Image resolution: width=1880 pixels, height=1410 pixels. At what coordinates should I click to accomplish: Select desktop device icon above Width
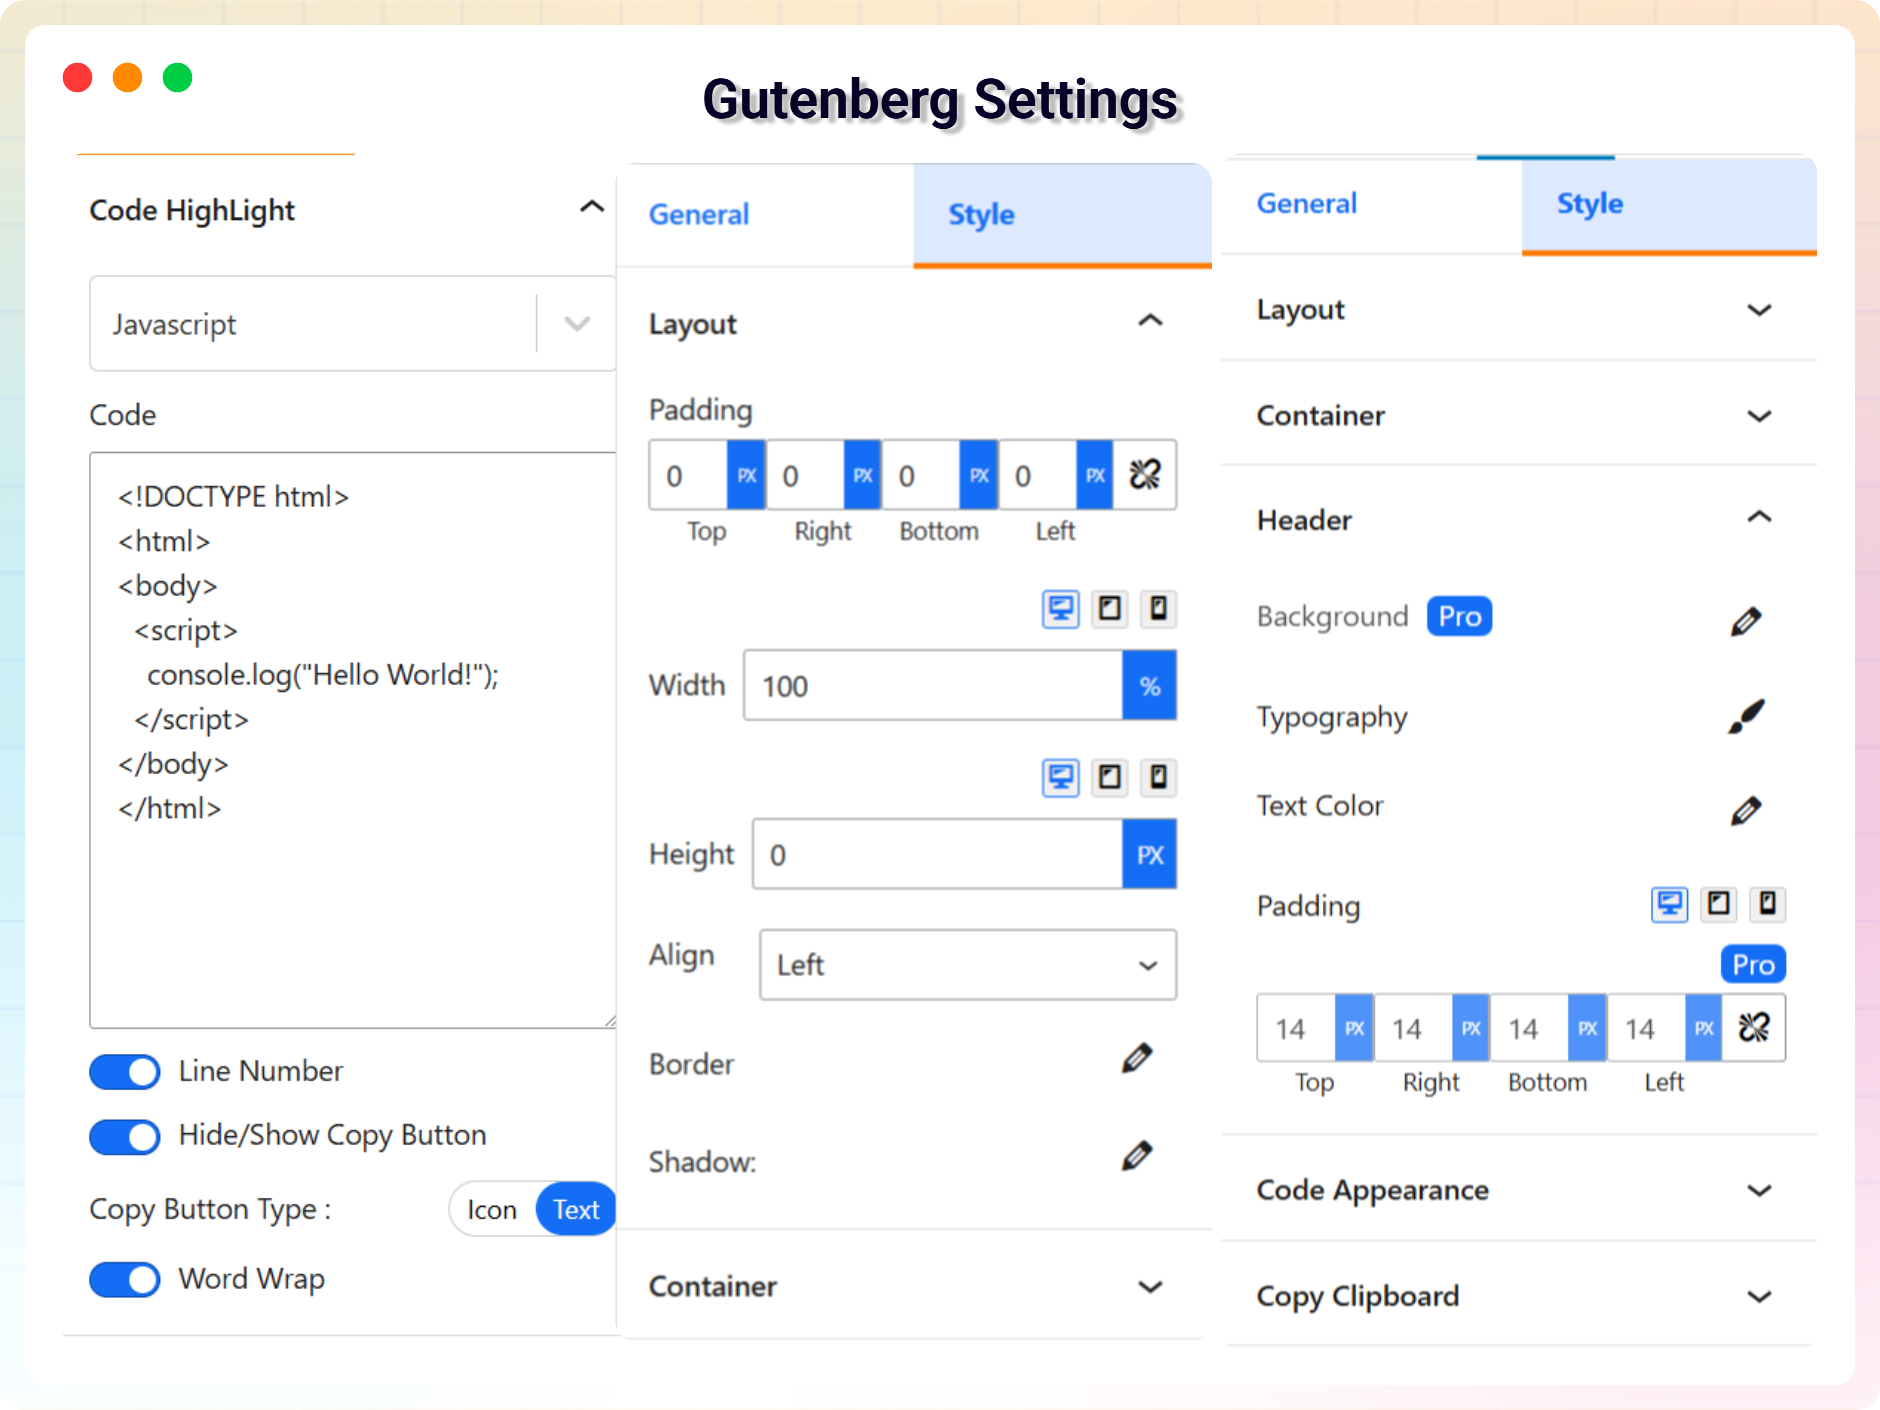tap(1060, 609)
